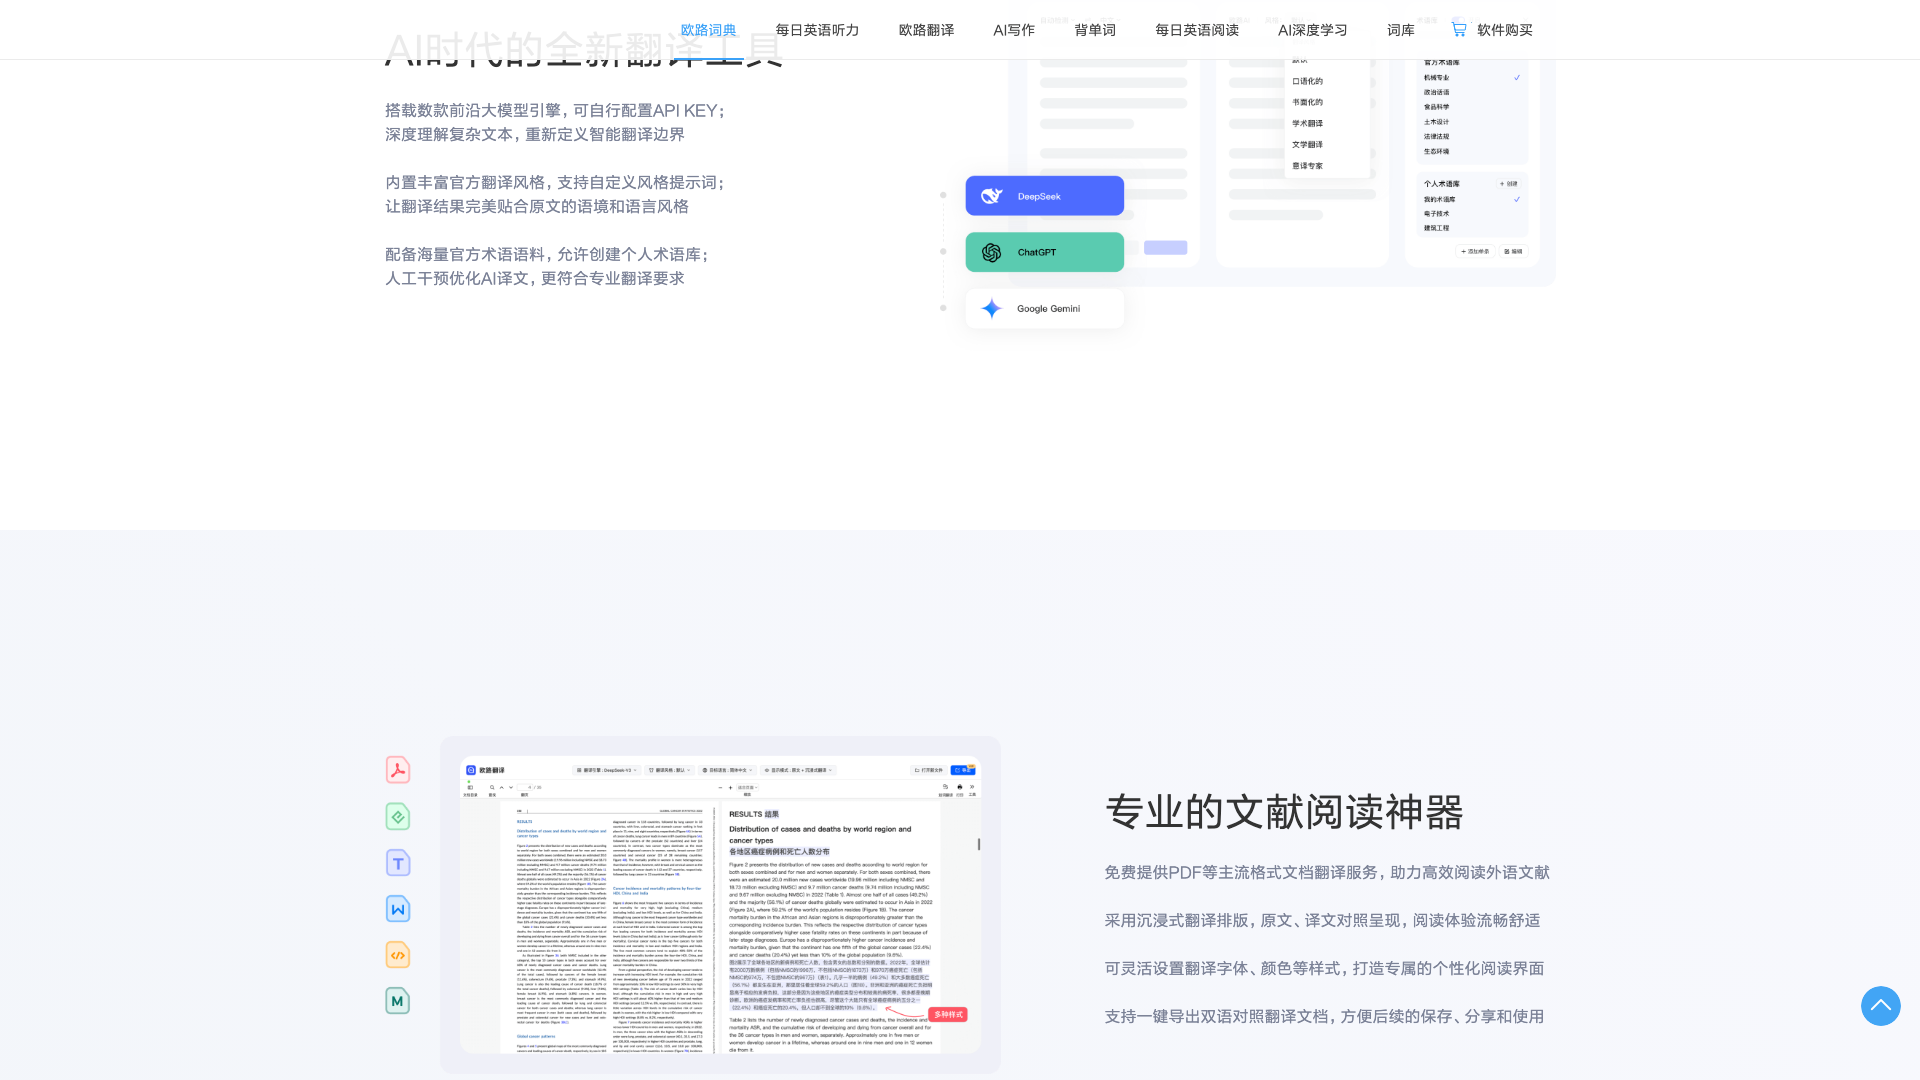The width and height of the screenshot is (1920, 1080).
Task: Open the 软件购买 purchase link
Action: [1505, 30]
